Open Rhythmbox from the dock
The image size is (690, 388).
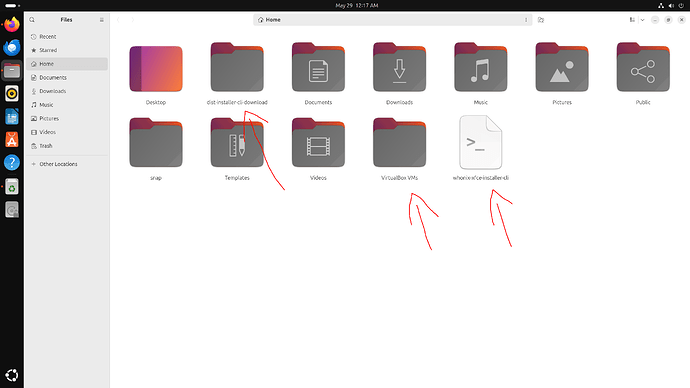(12, 93)
